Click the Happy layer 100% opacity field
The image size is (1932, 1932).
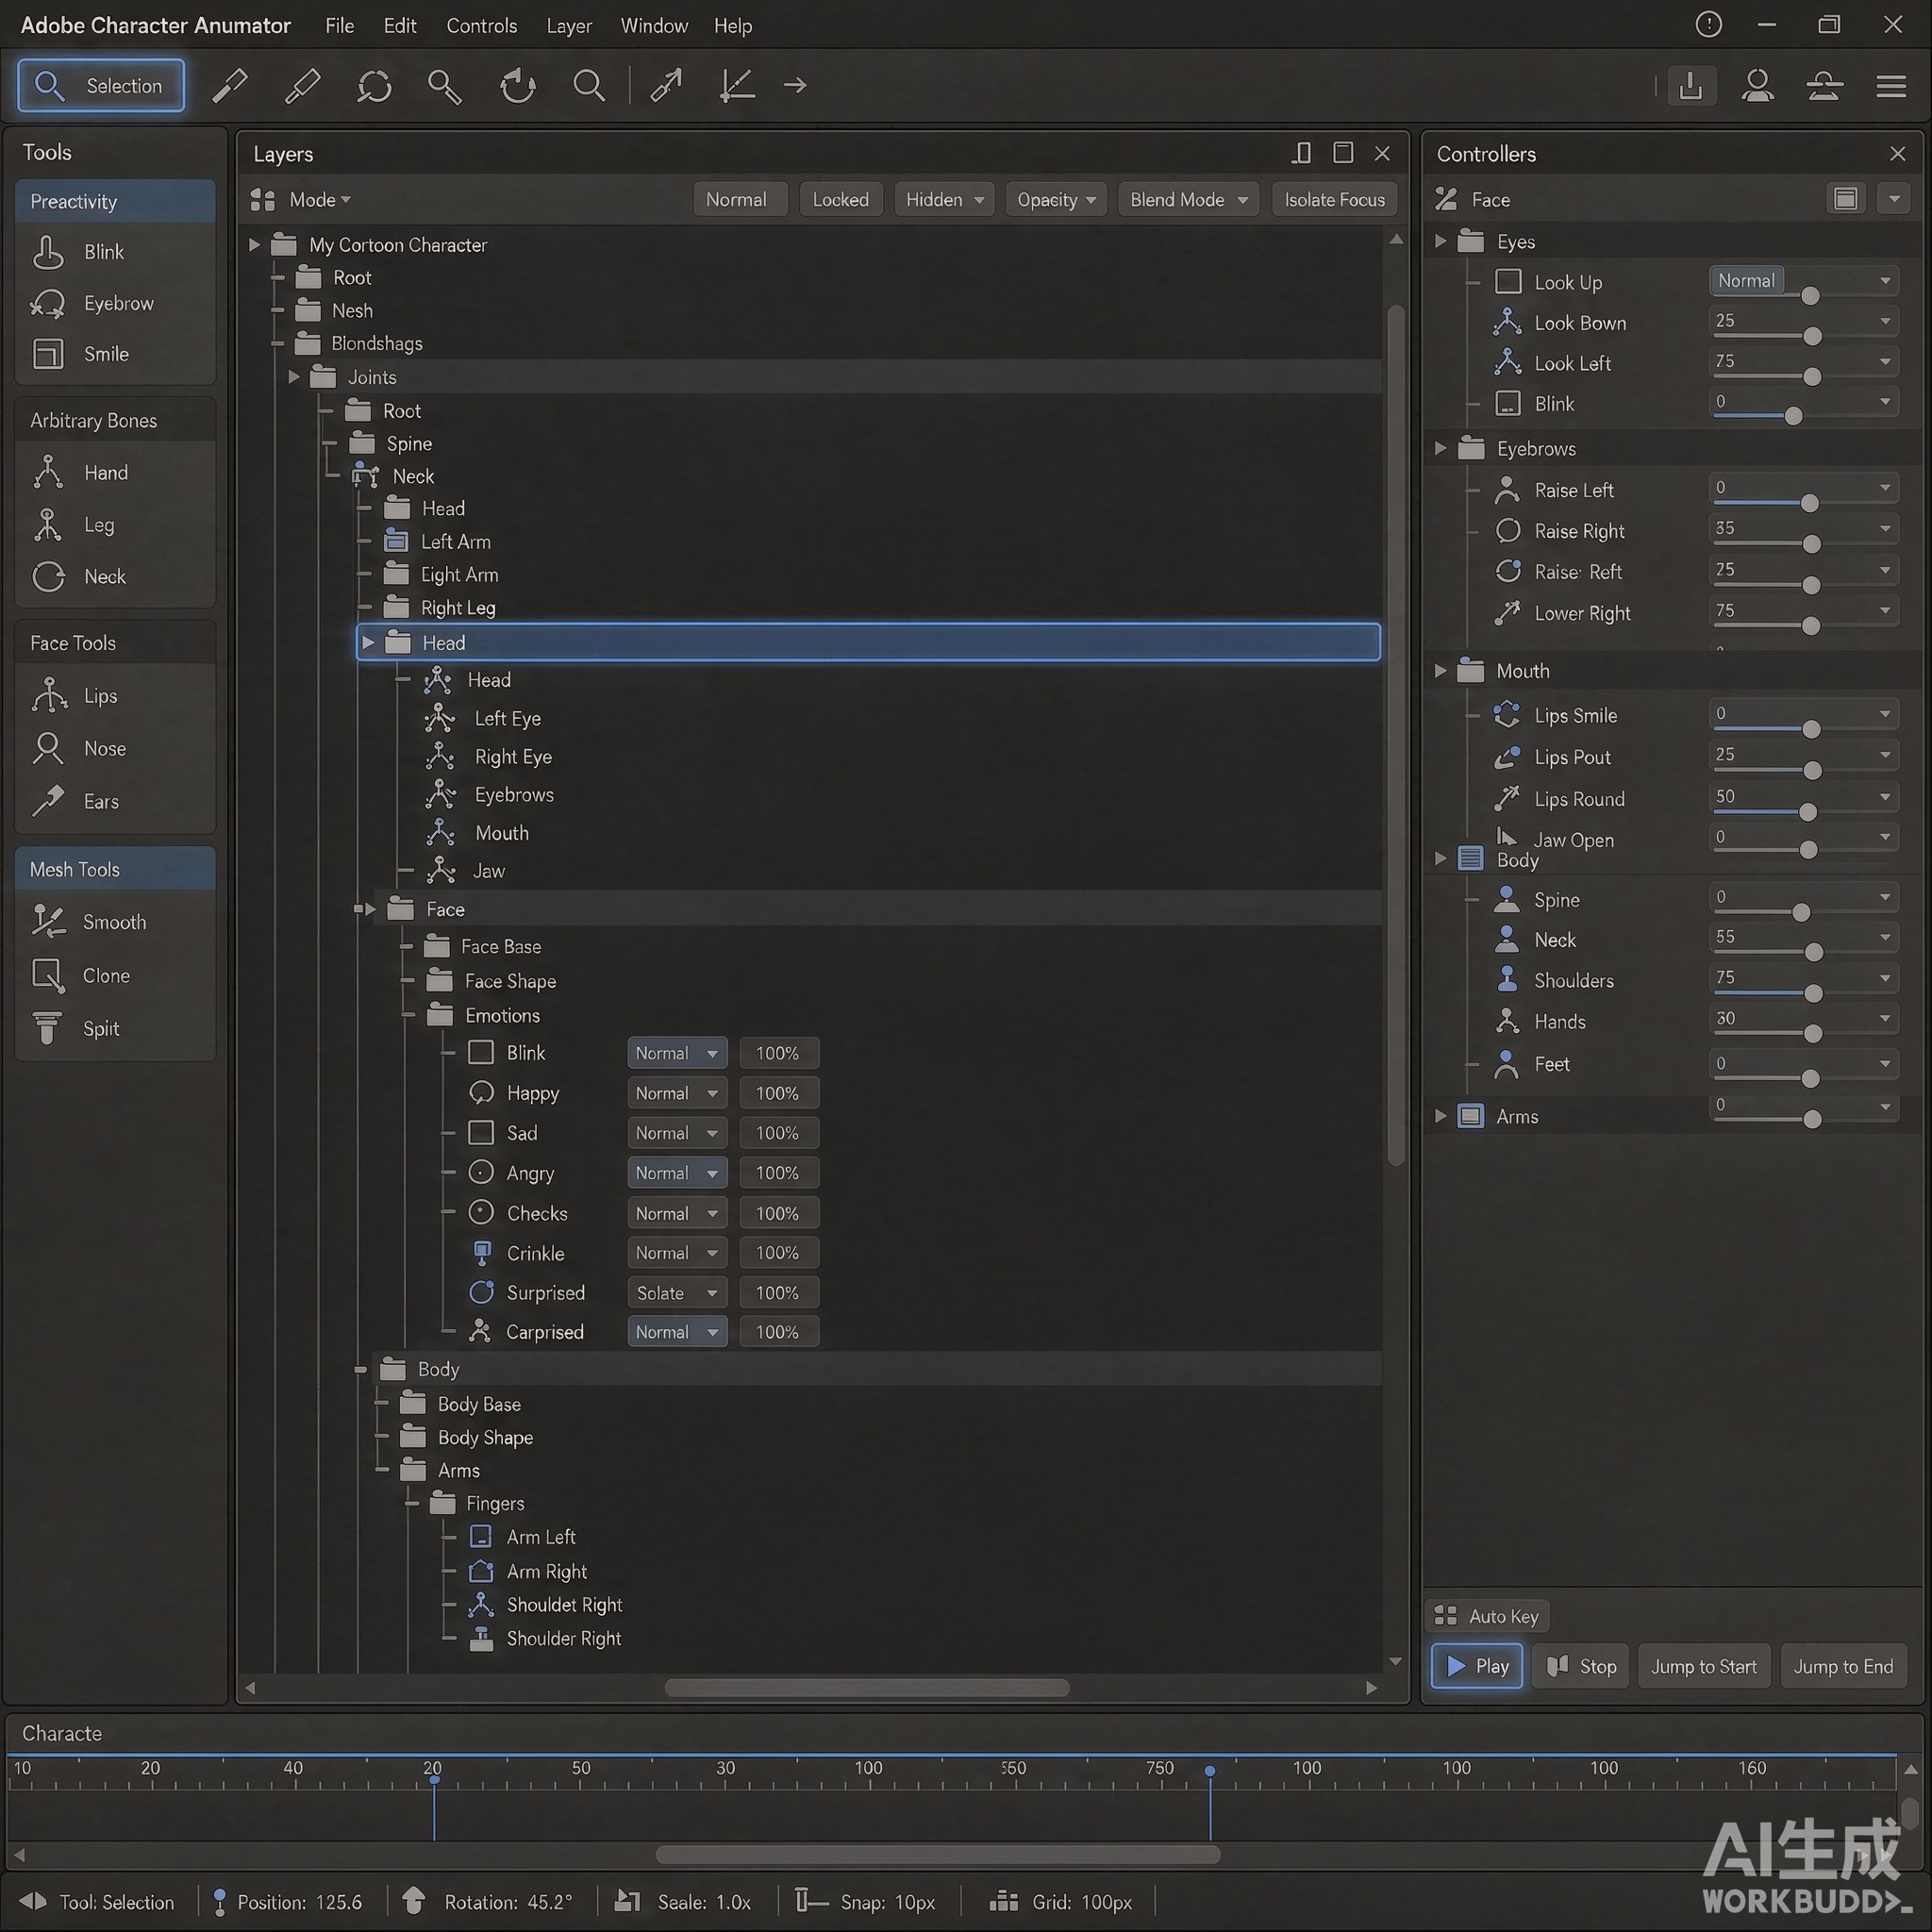coord(778,1092)
